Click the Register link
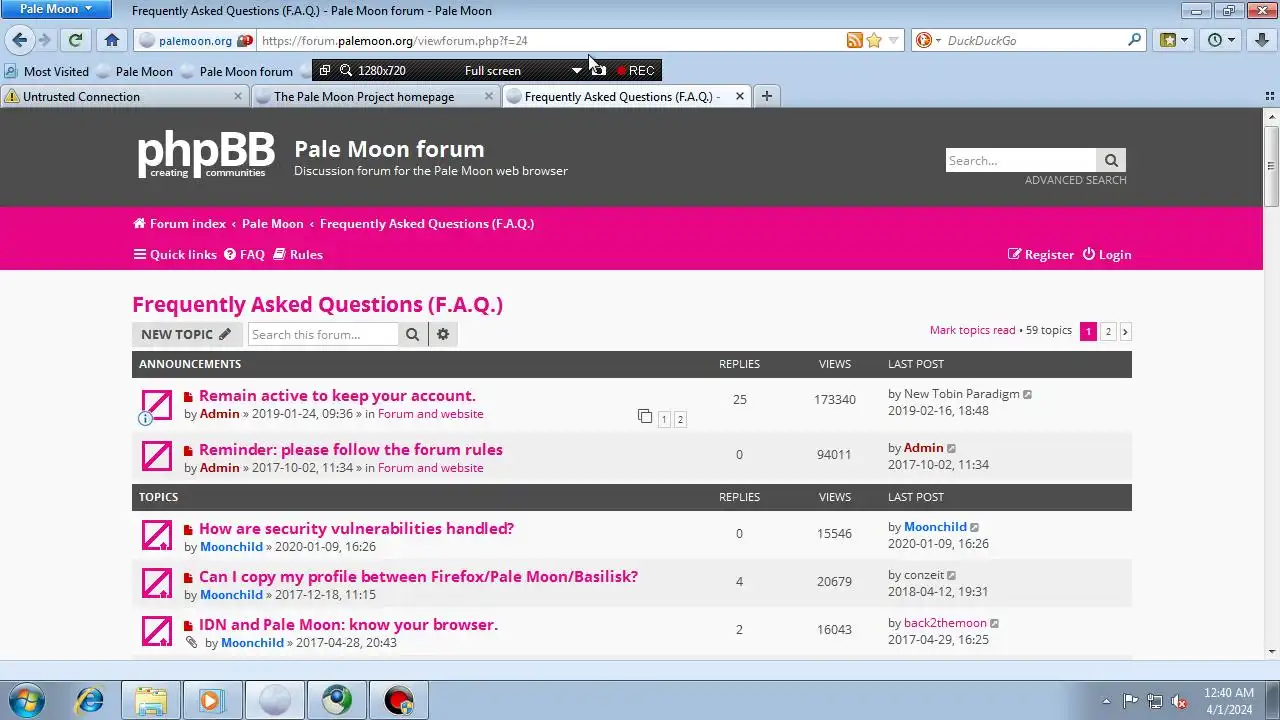Screen dimensions: 1280x720 1041,254
